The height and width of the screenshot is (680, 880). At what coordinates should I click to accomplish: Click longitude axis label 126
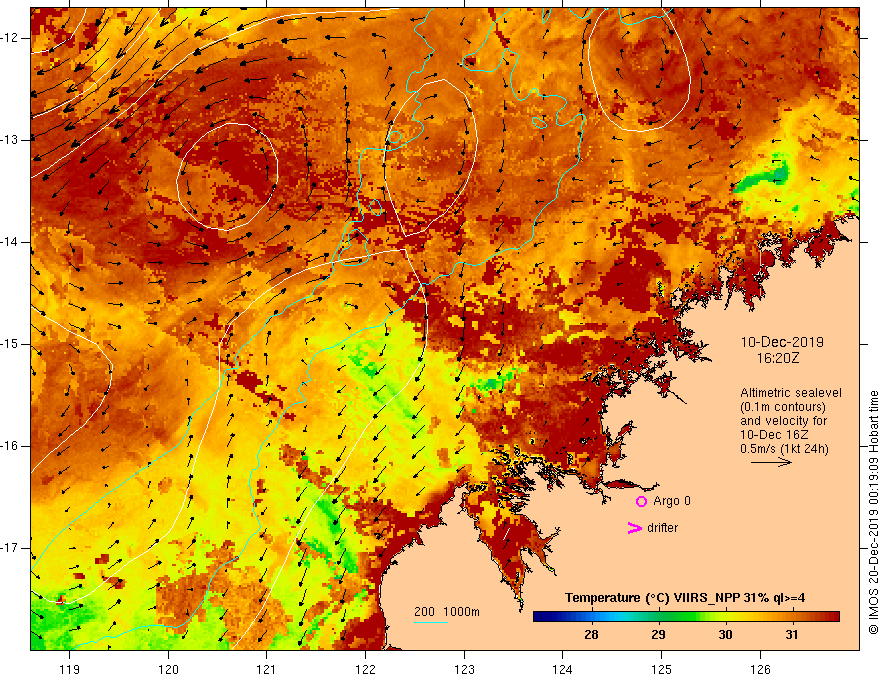pyautogui.click(x=760, y=669)
